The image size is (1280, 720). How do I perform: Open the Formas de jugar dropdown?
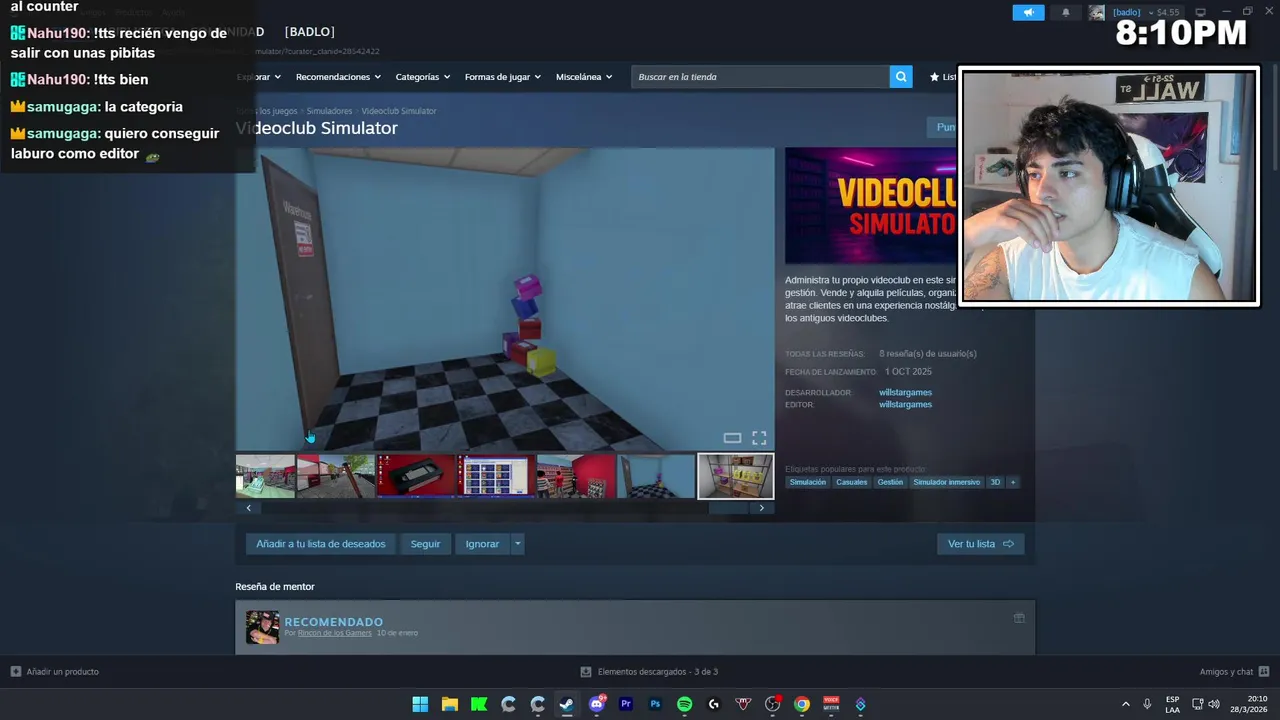[502, 77]
